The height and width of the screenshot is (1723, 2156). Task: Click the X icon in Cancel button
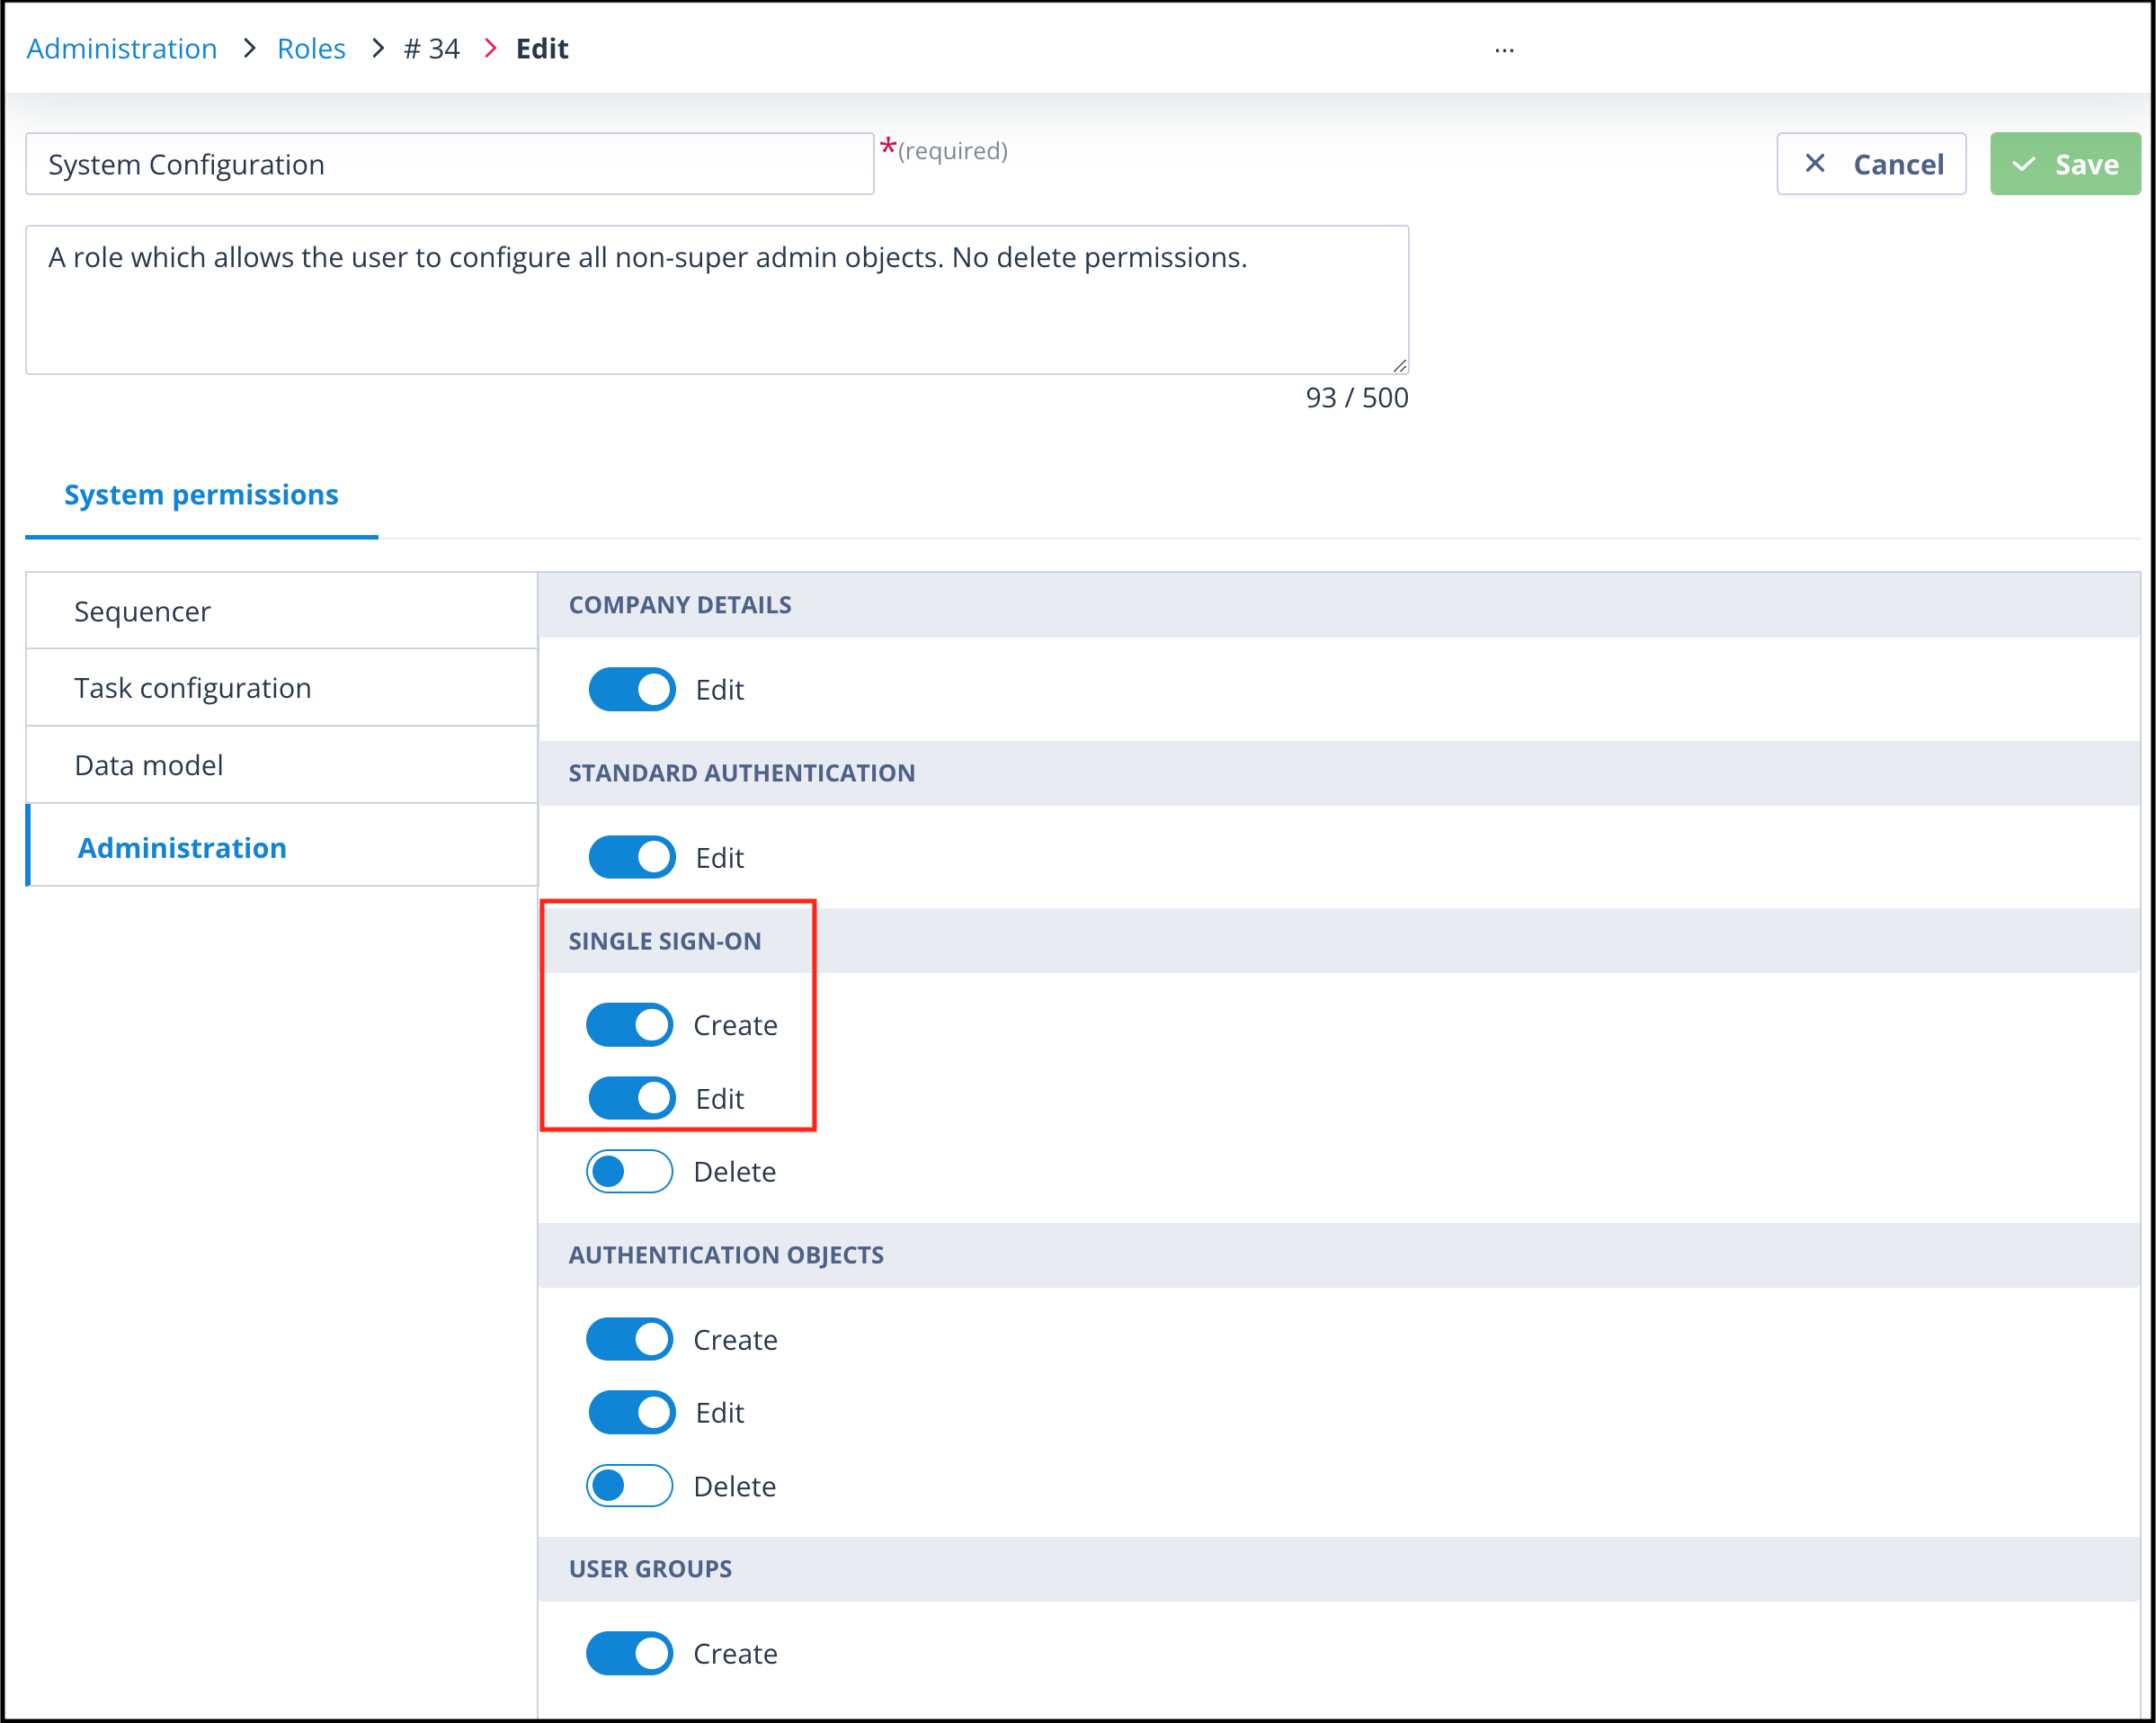point(1815,163)
